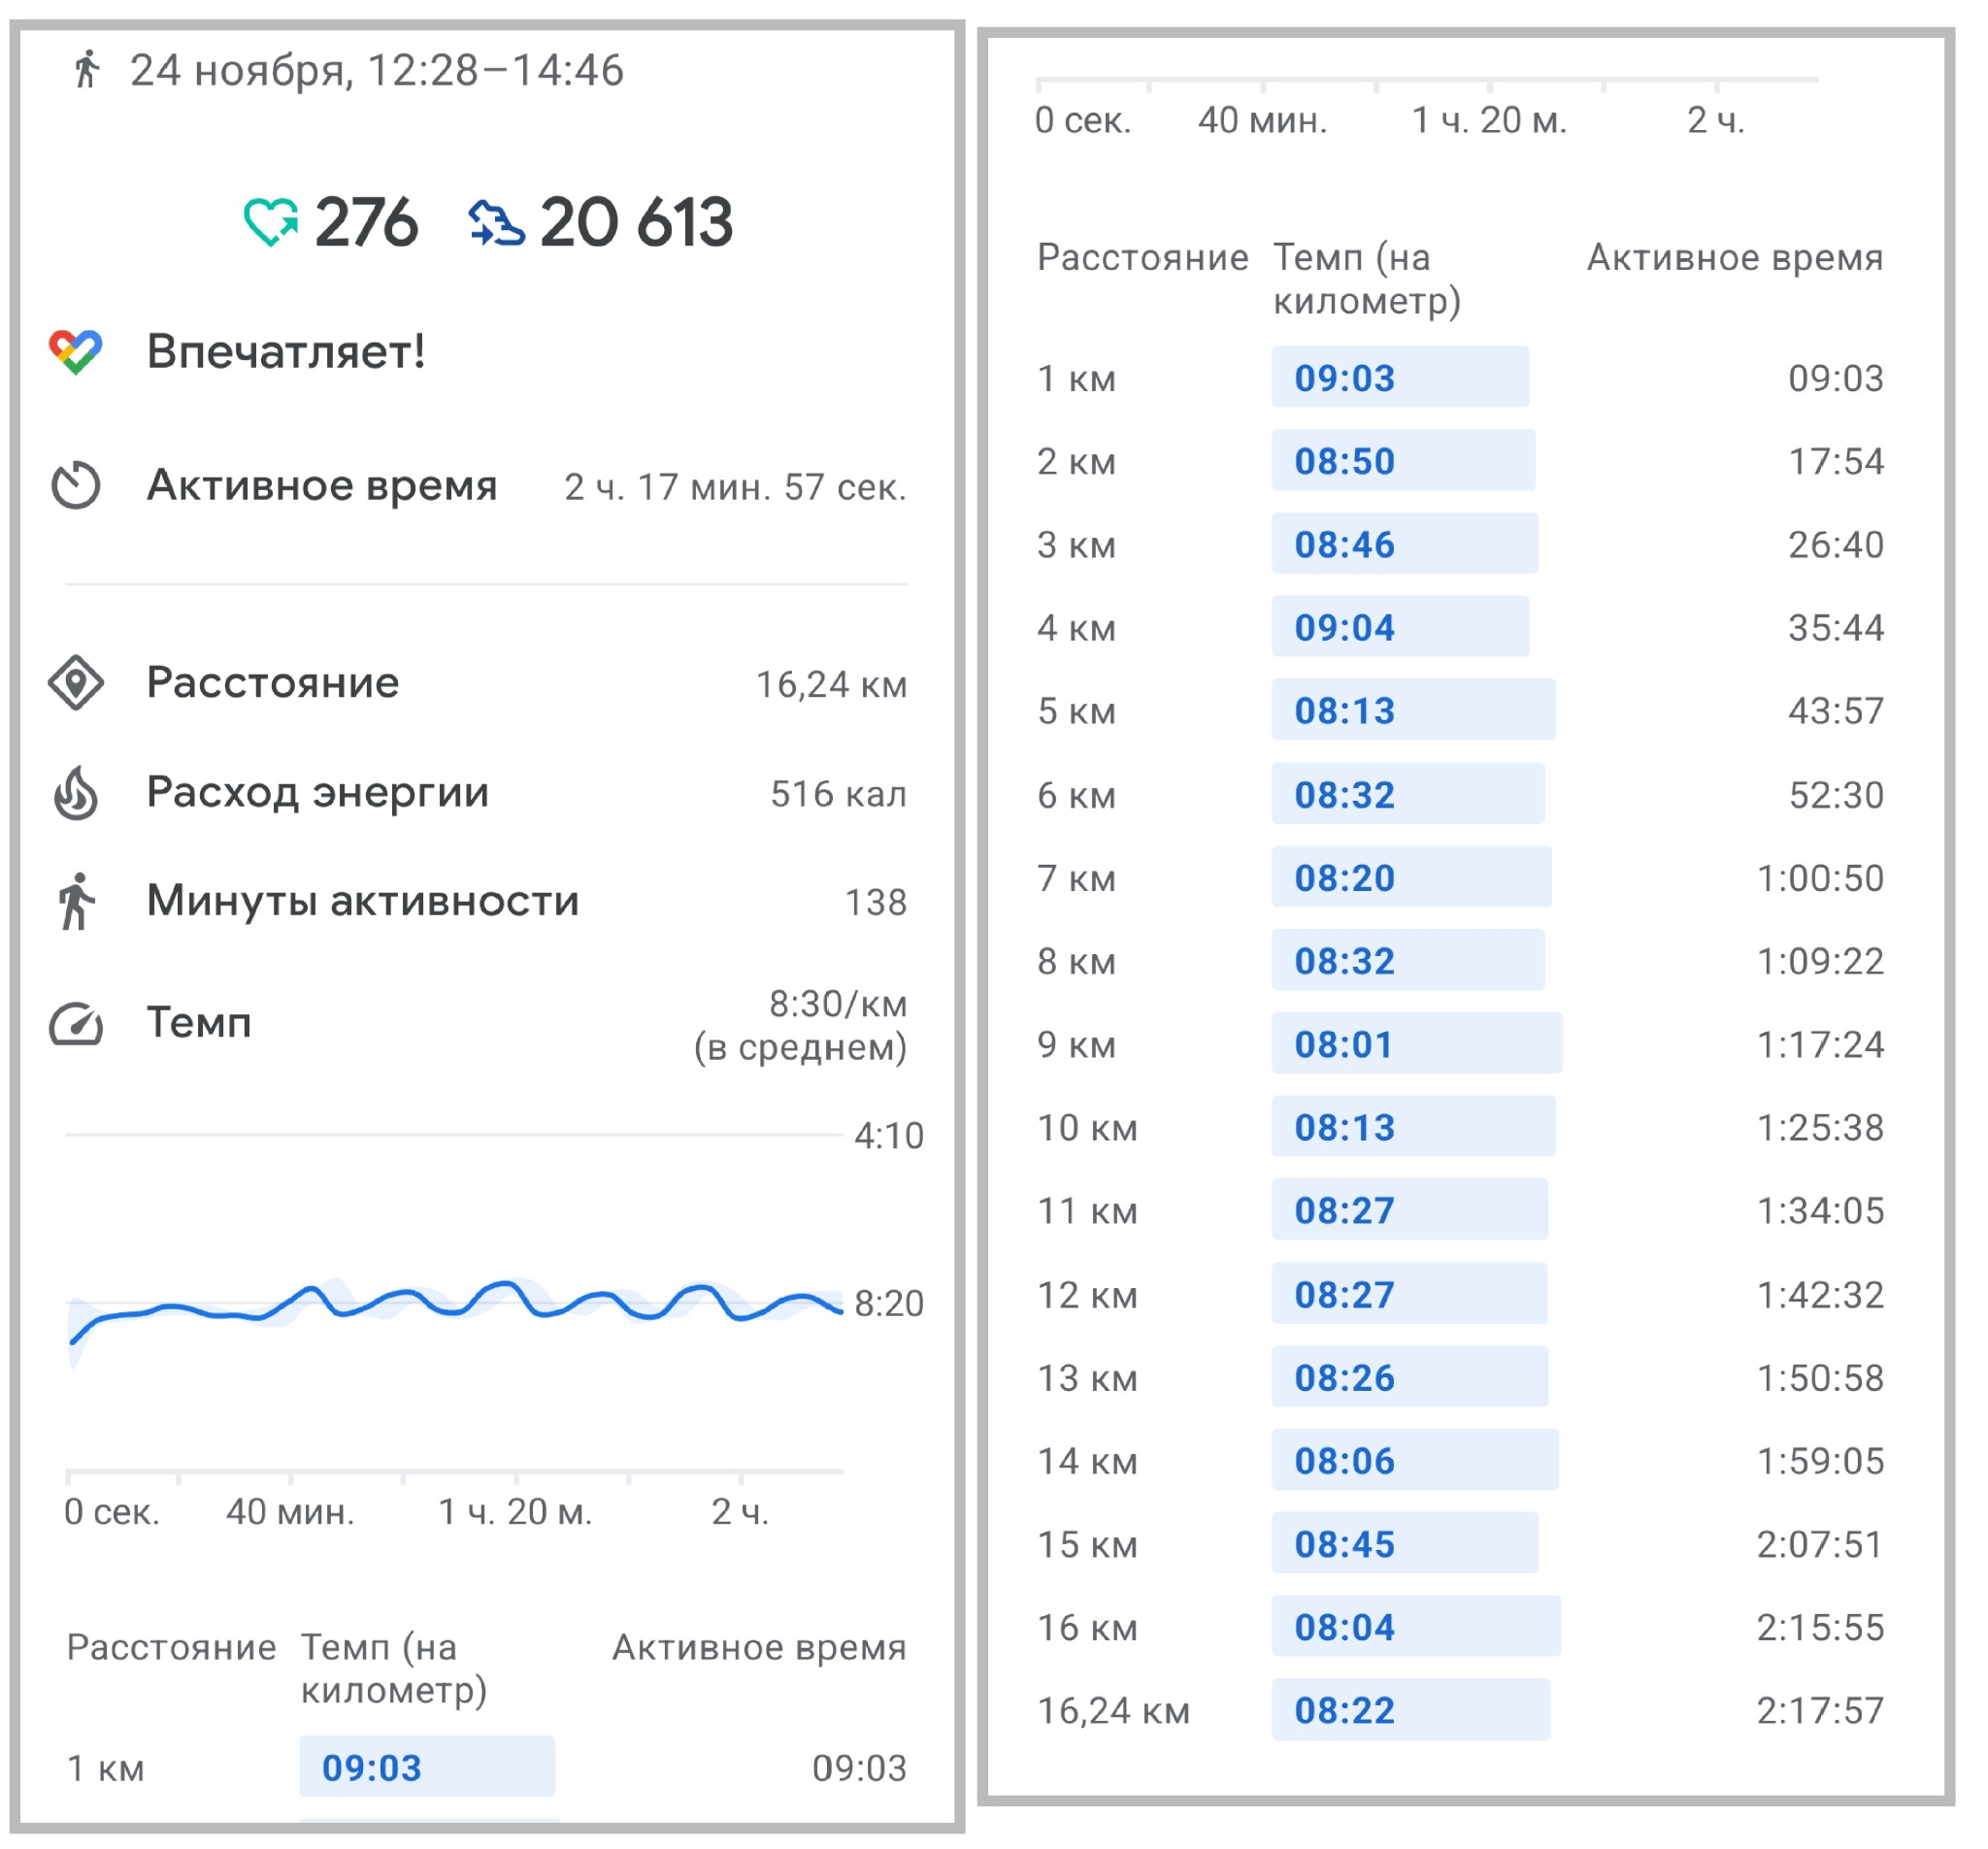Tap the Впечатляет! message
This screenshot has width=1988, height=1849.
[x=286, y=352]
